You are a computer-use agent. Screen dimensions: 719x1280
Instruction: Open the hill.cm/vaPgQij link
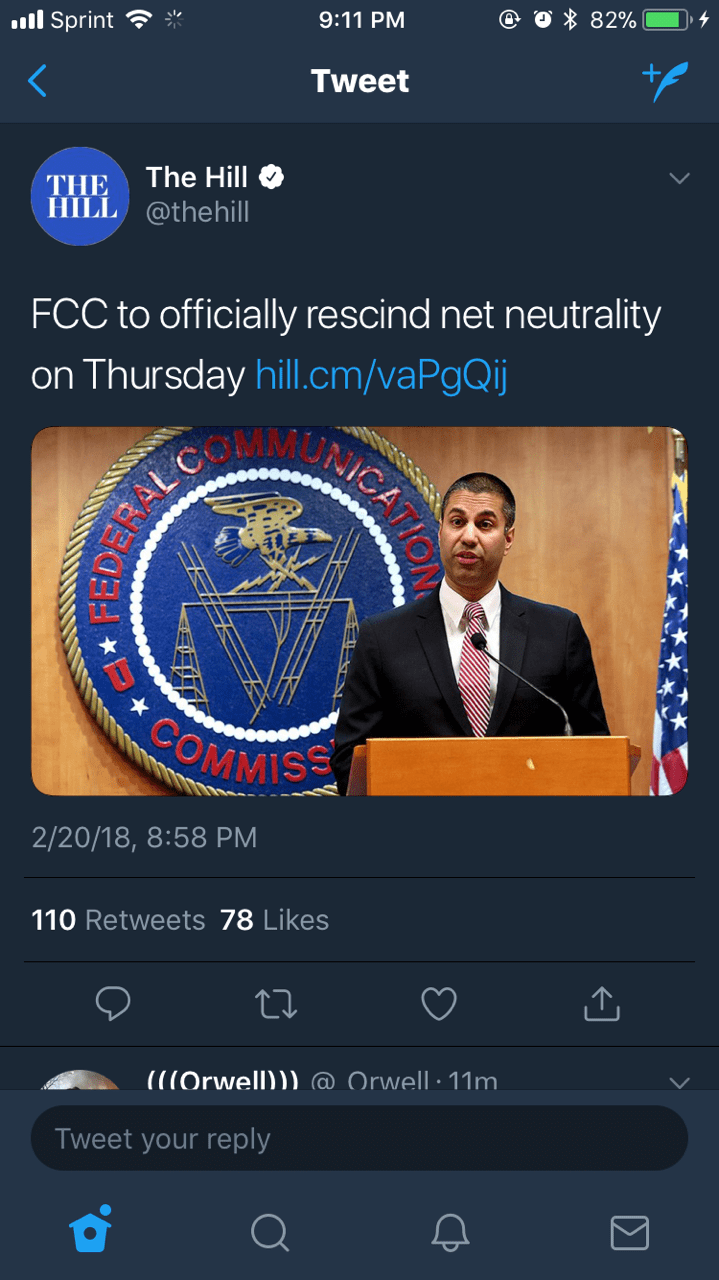382,374
